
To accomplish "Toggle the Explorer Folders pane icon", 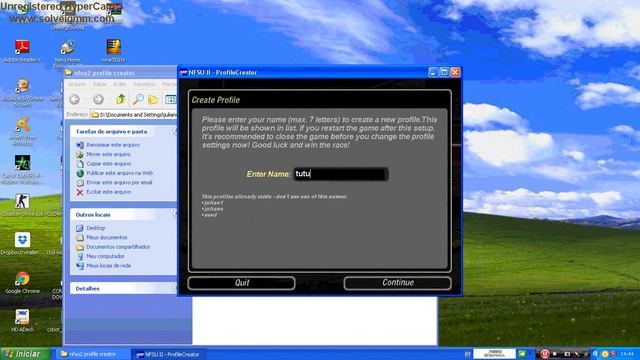I will click(153, 99).
